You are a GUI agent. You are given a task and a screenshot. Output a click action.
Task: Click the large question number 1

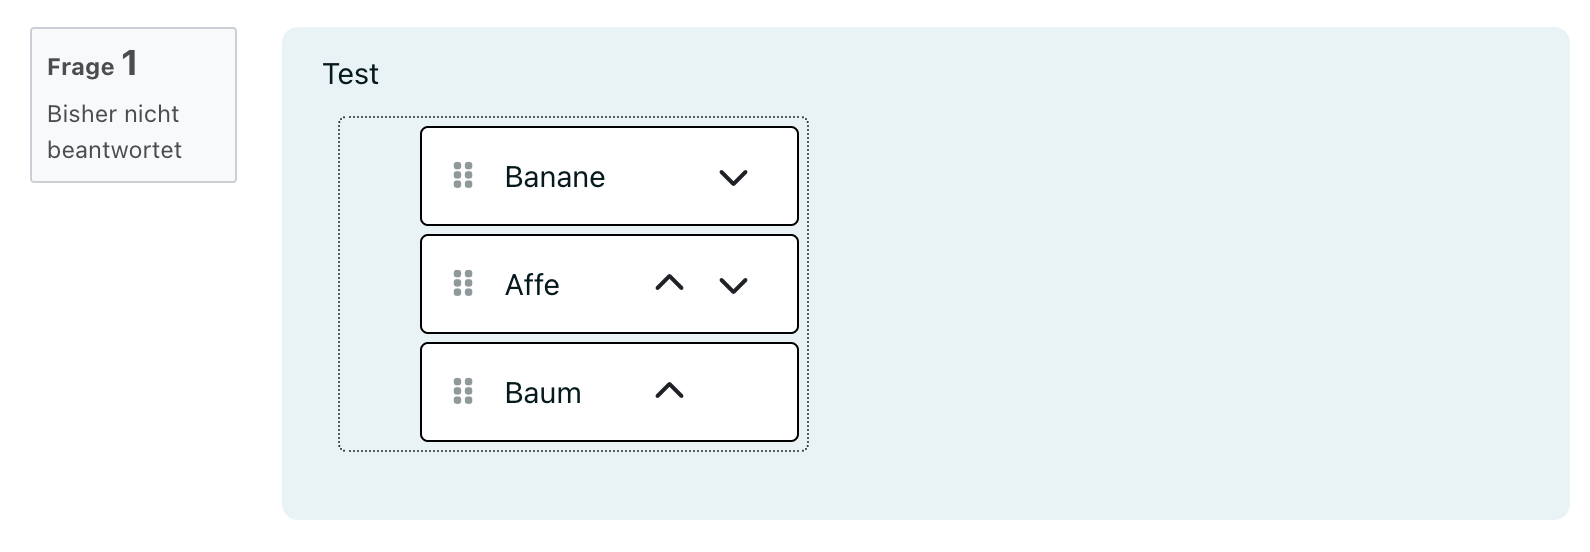(130, 65)
